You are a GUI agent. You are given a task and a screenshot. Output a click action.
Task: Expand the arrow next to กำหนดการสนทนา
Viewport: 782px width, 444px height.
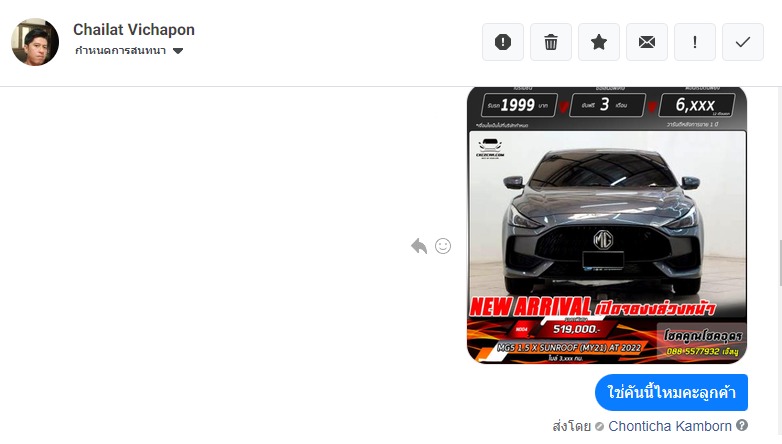point(178,51)
